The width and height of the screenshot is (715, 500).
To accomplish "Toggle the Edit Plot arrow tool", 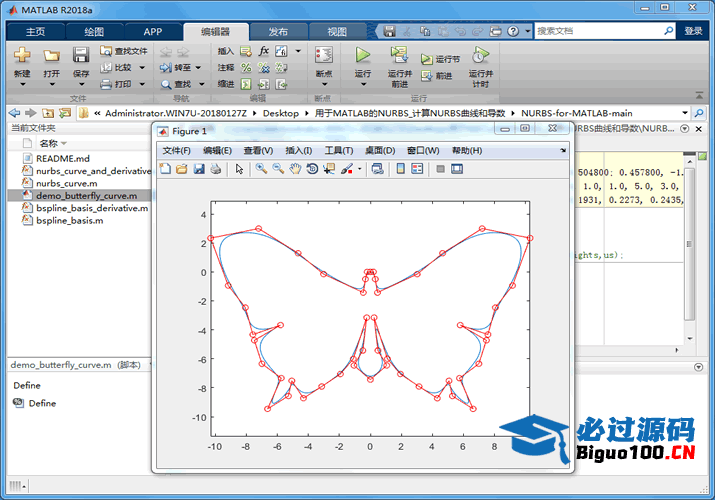I will pyautogui.click(x=240, y=169).
